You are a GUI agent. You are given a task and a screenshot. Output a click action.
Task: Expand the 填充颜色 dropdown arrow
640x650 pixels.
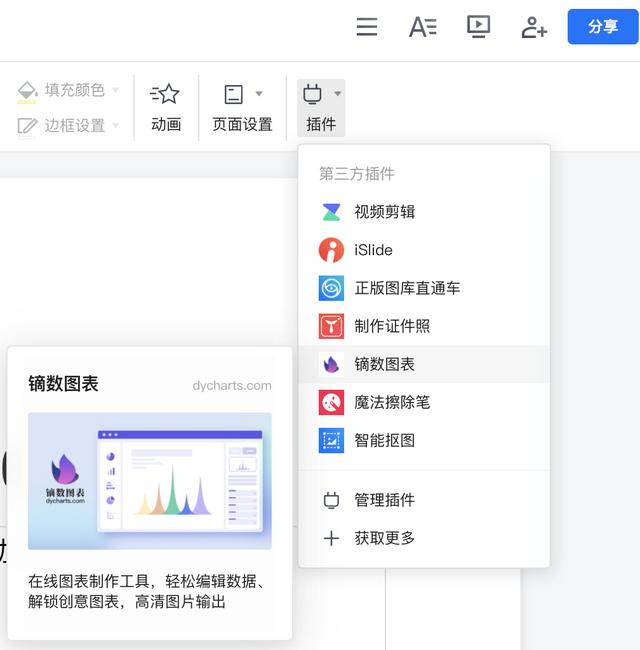coord(116,90)
